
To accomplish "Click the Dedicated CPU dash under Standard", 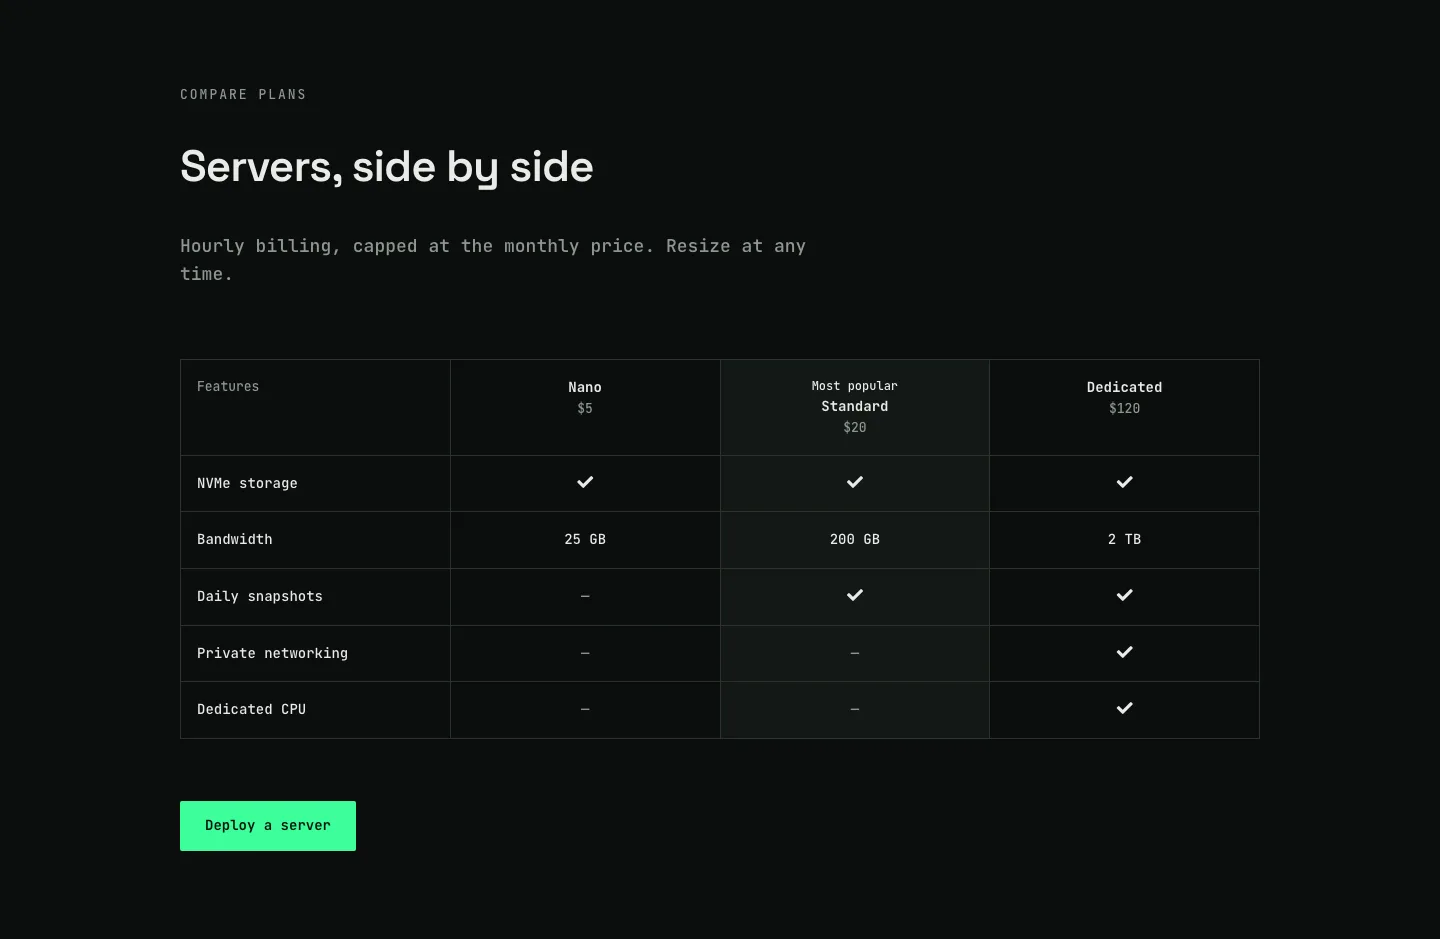I will tap(855, 709).
